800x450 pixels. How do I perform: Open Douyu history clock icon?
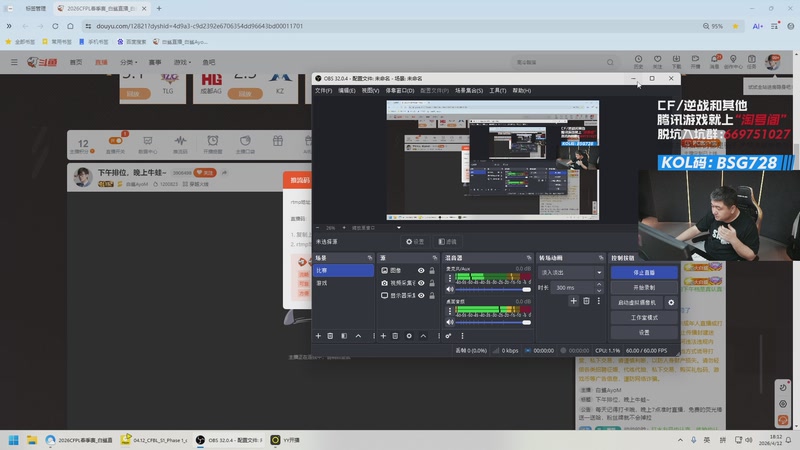tap(638, 61)
